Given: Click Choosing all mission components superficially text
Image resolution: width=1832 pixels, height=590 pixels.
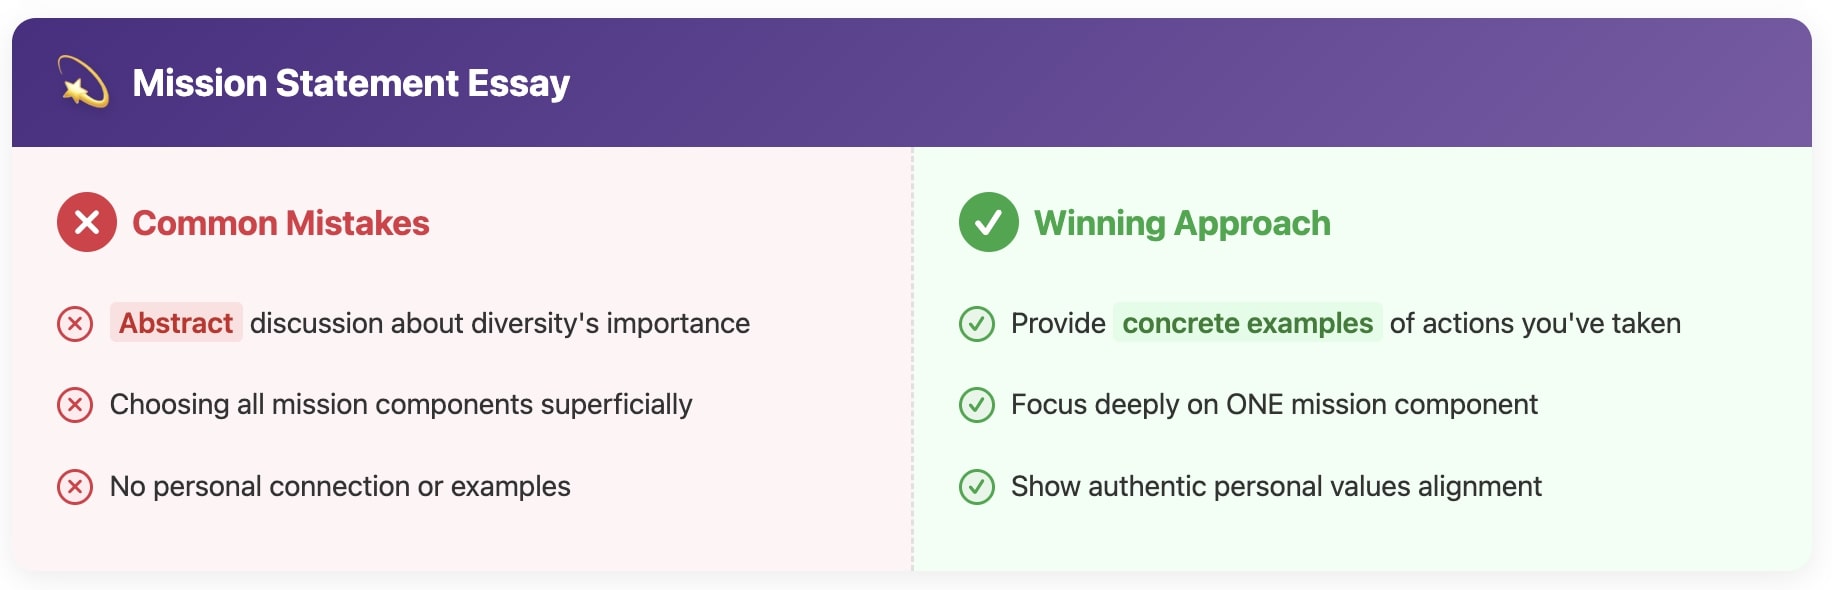Looking at the screenshot, I should 401,405.
